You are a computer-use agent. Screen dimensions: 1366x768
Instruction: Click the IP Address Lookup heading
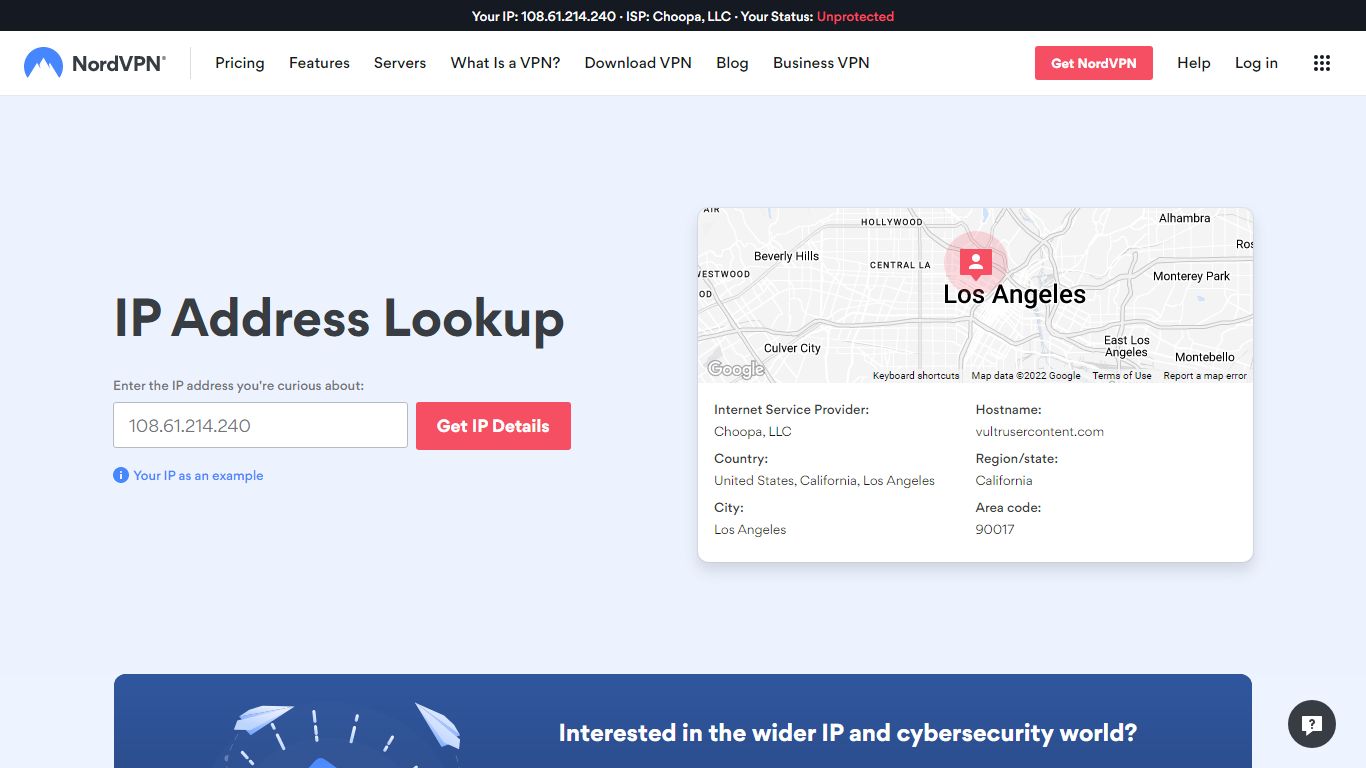point(339,318)
